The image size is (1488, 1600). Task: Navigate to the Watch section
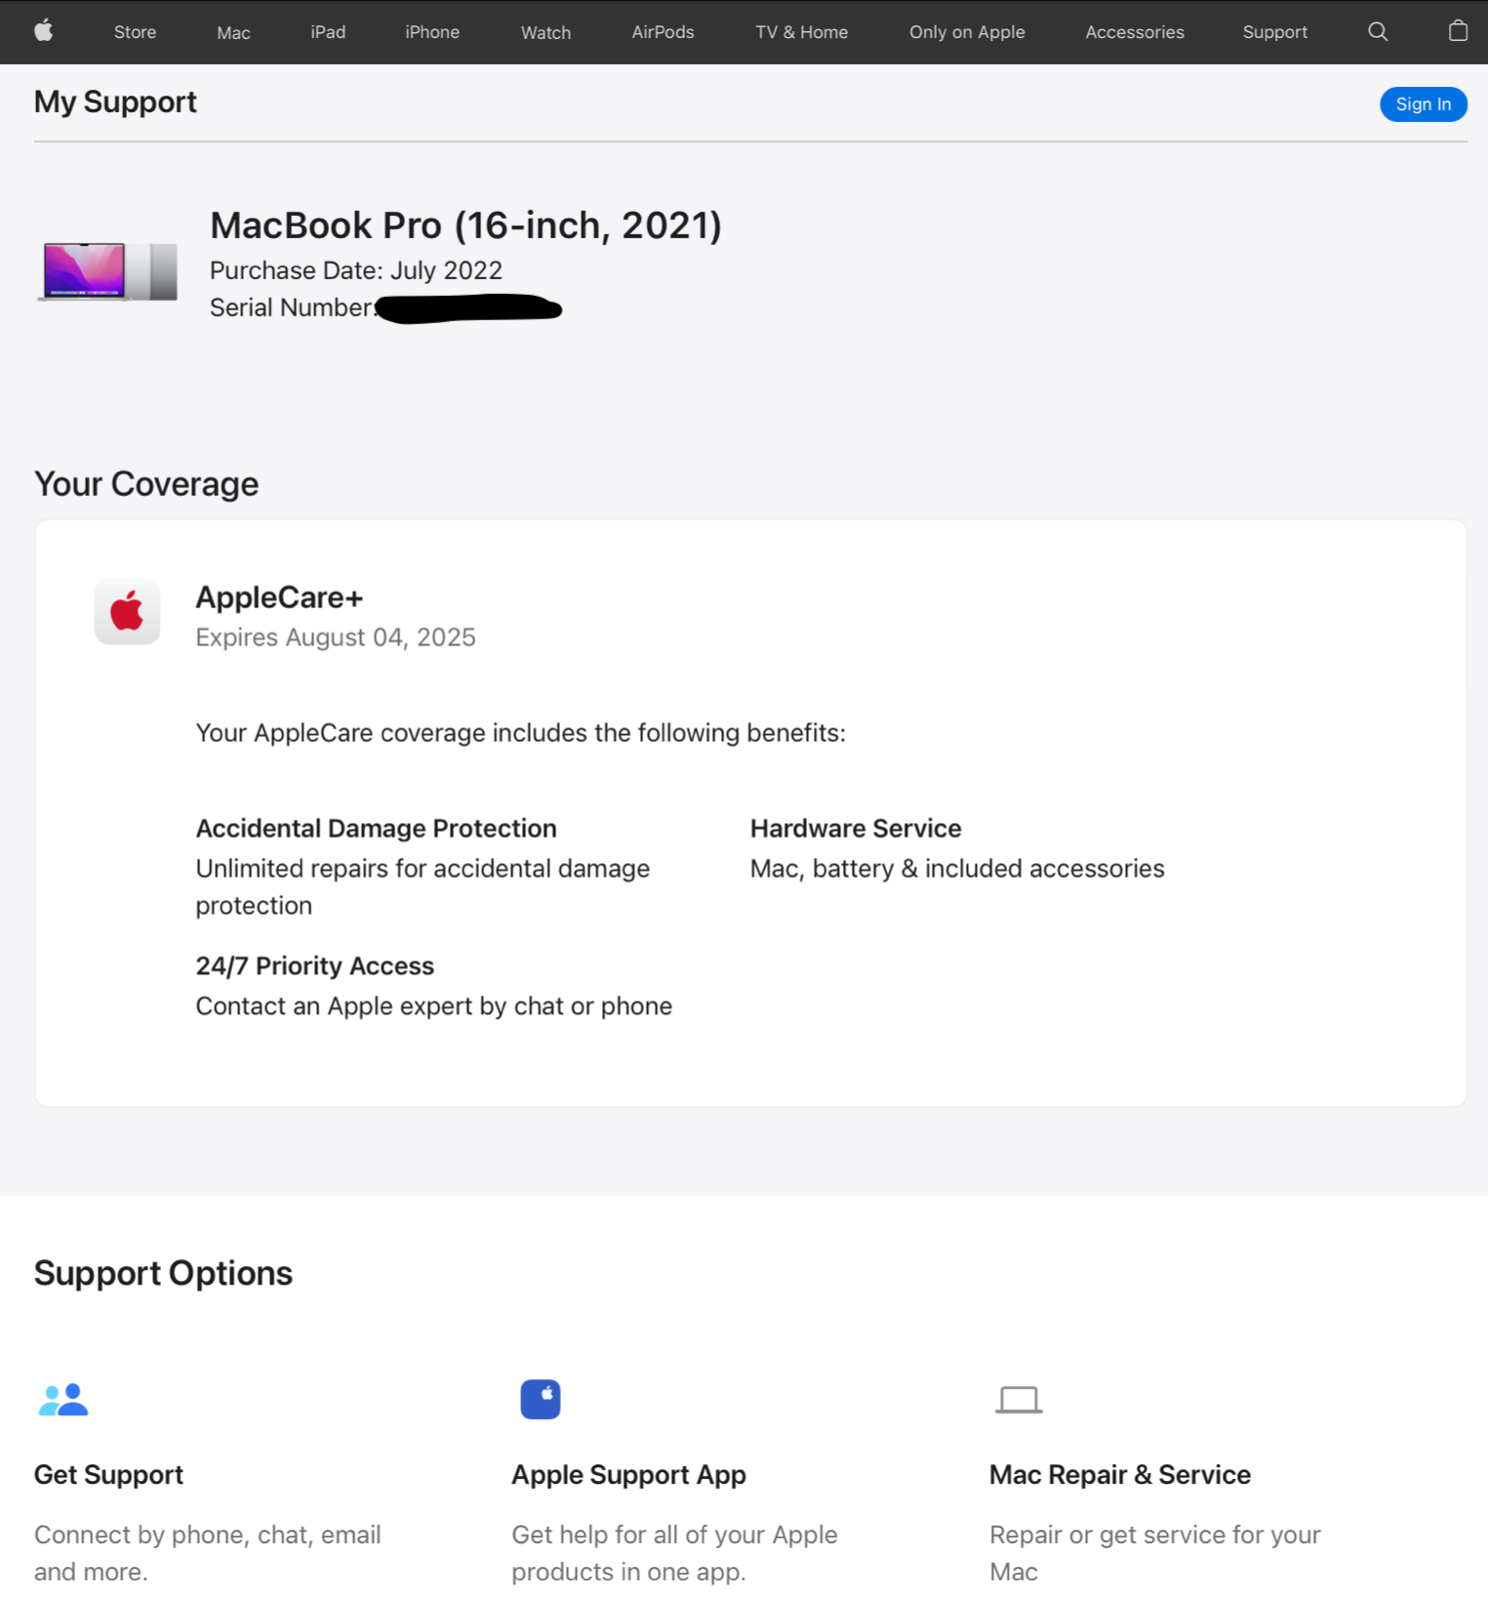(x=546, y=32)
